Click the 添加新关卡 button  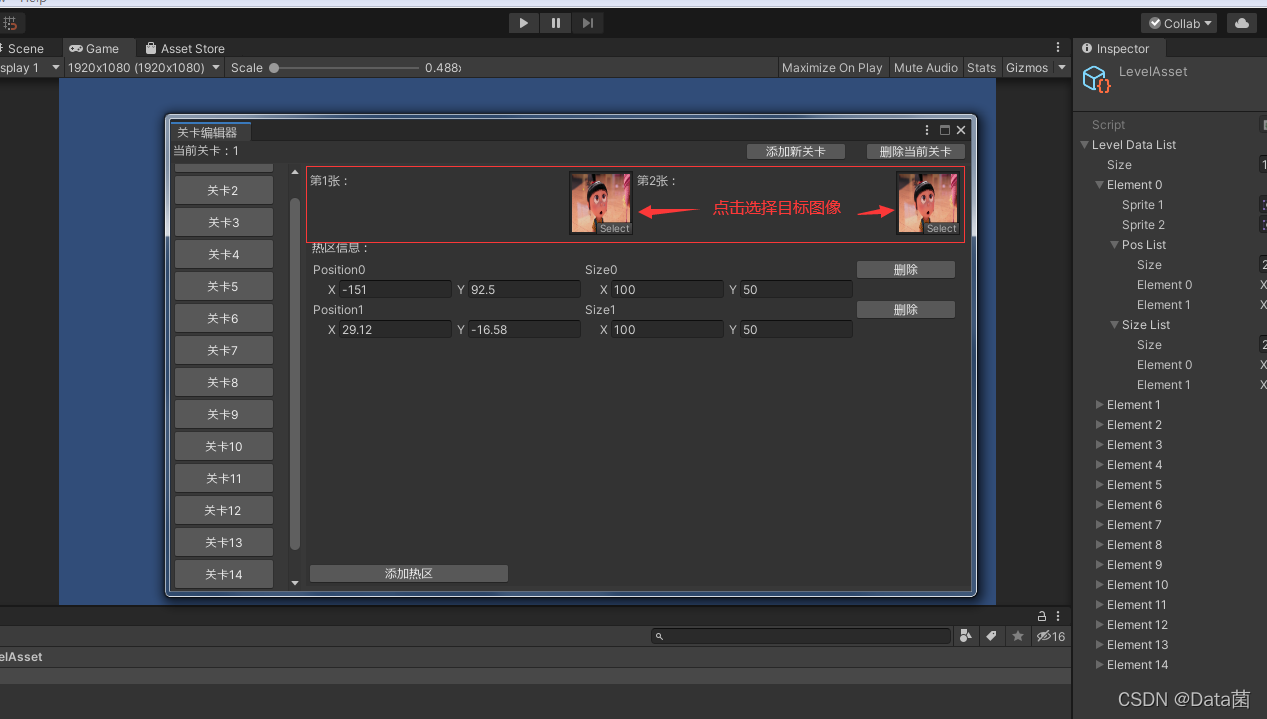(x=796, y=151)
